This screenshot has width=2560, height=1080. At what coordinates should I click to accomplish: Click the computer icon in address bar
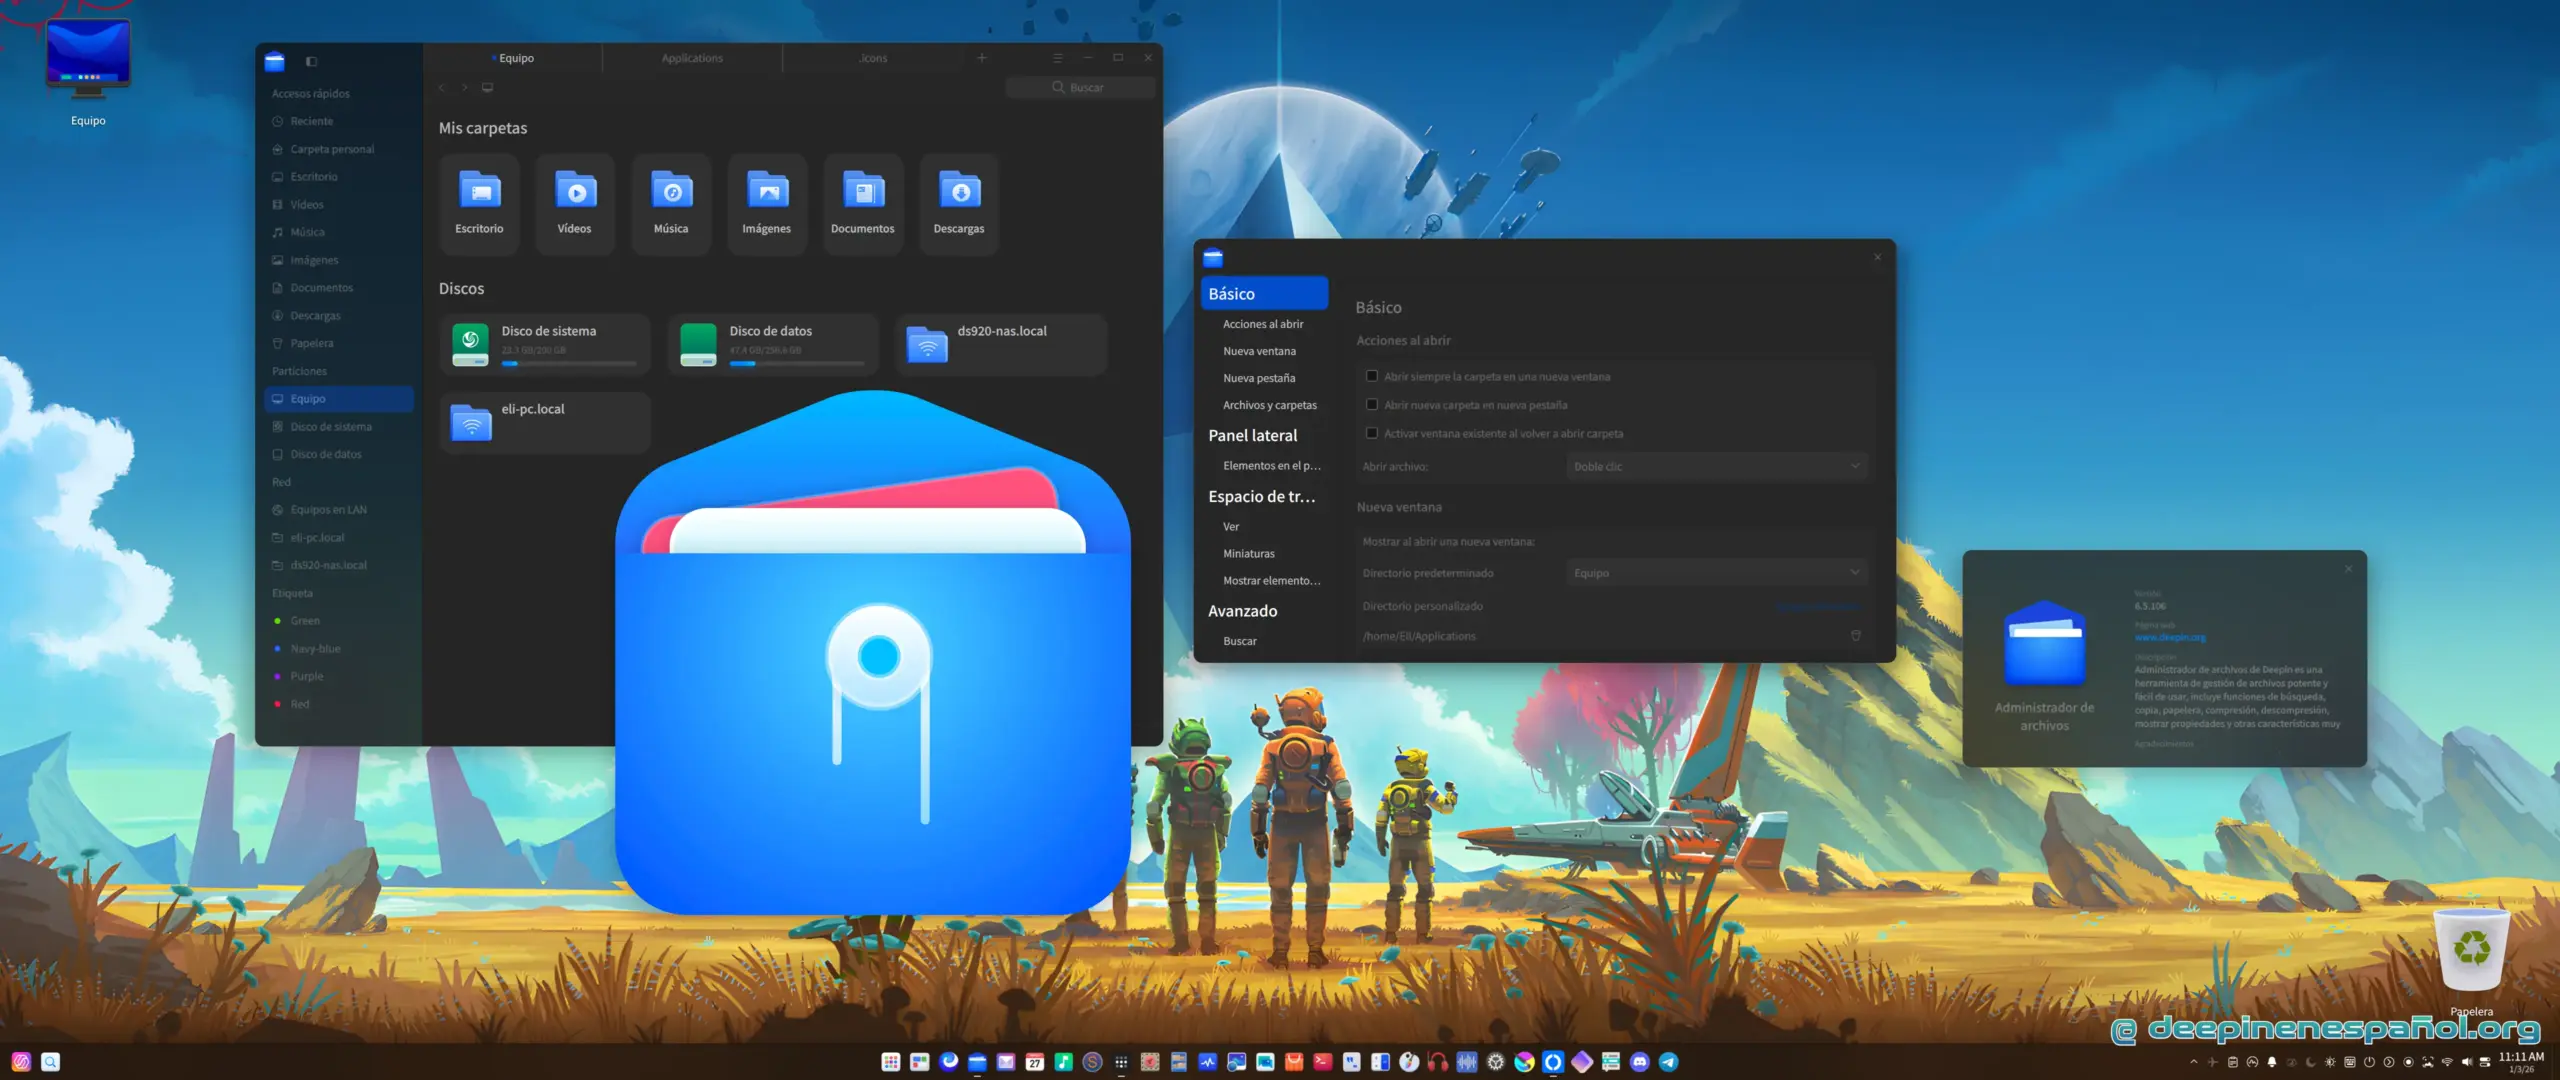(488, 88)
